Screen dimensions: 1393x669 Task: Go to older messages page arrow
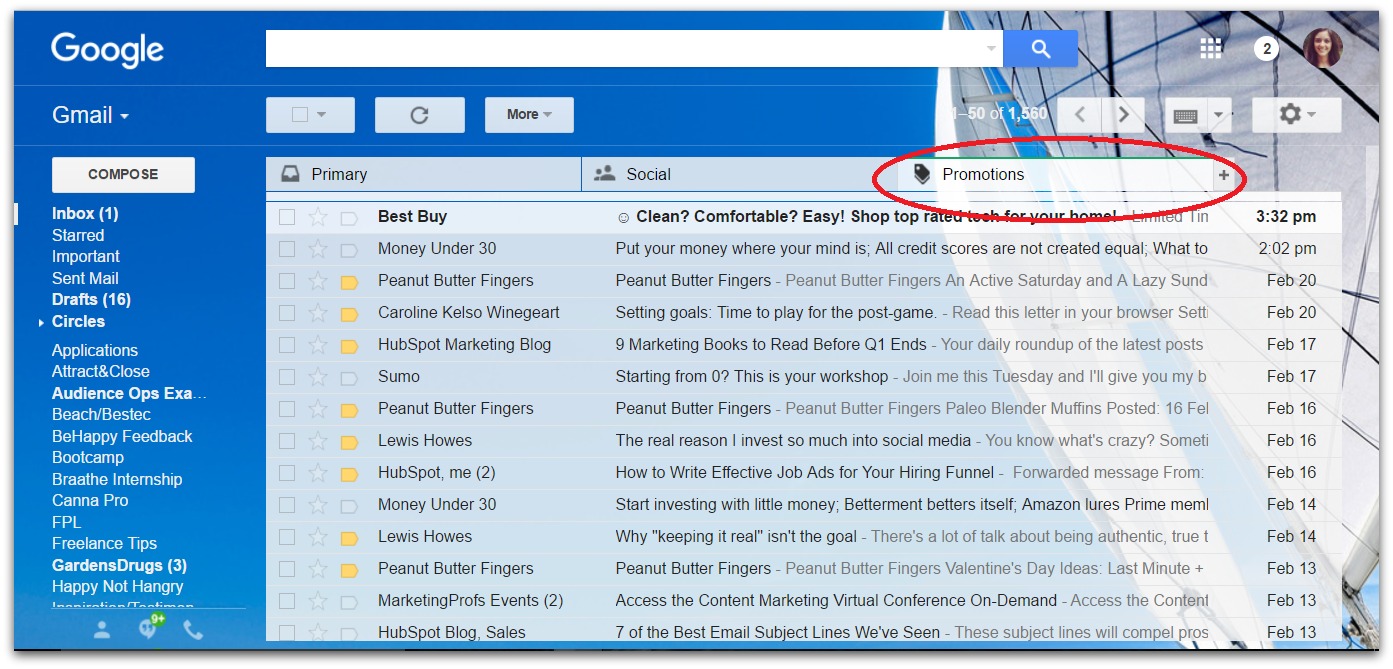[x=1124, y=115]
